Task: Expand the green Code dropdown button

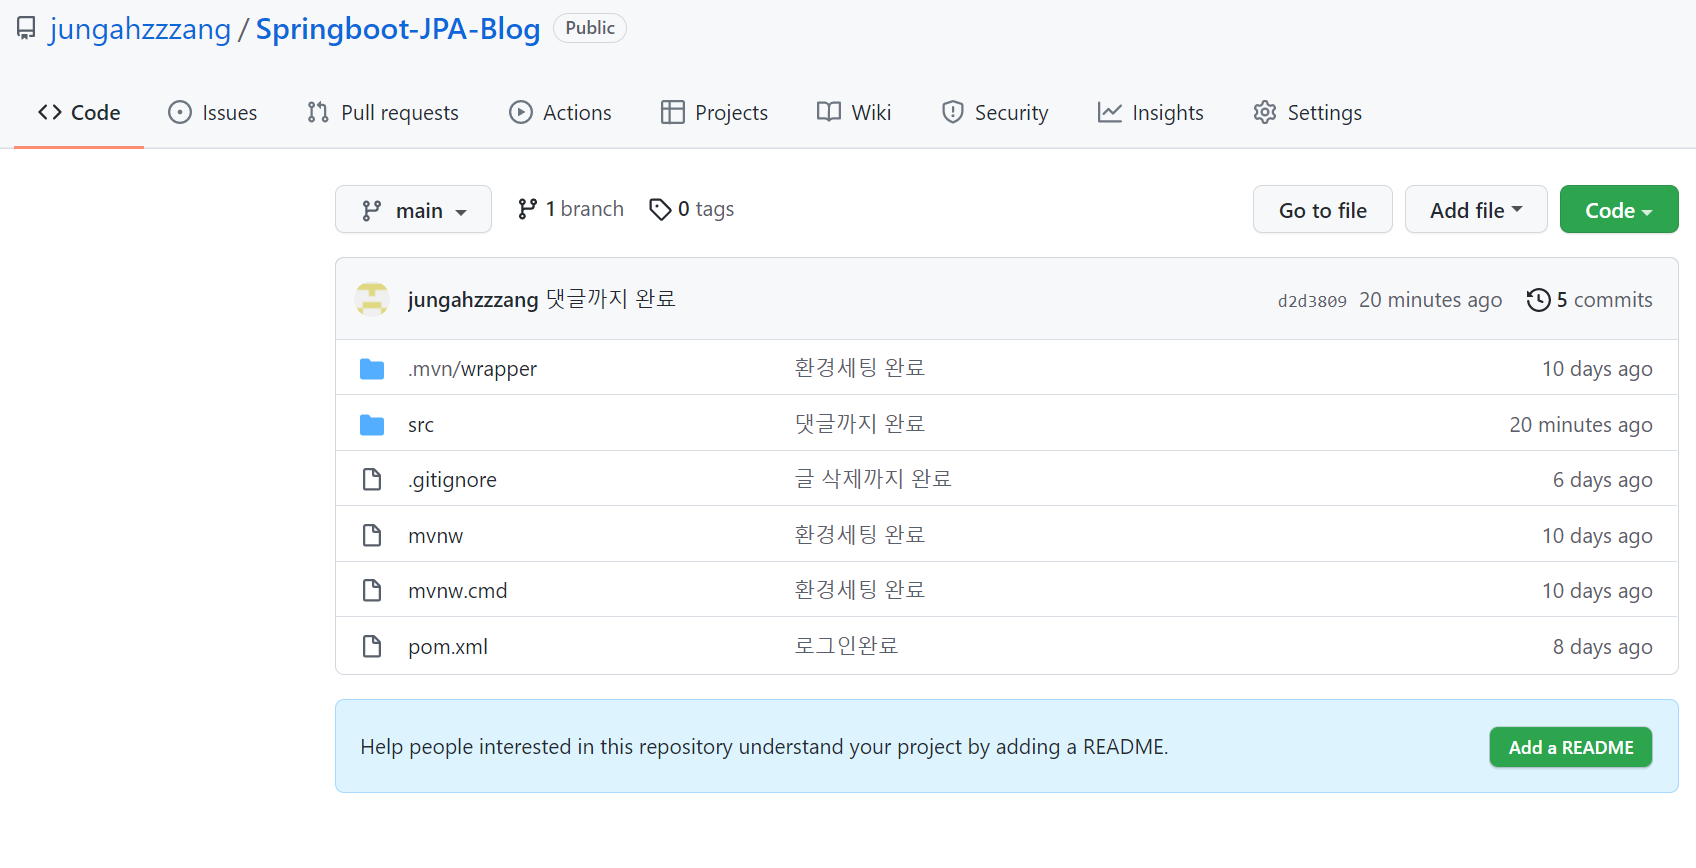Action: (1619, 209)
